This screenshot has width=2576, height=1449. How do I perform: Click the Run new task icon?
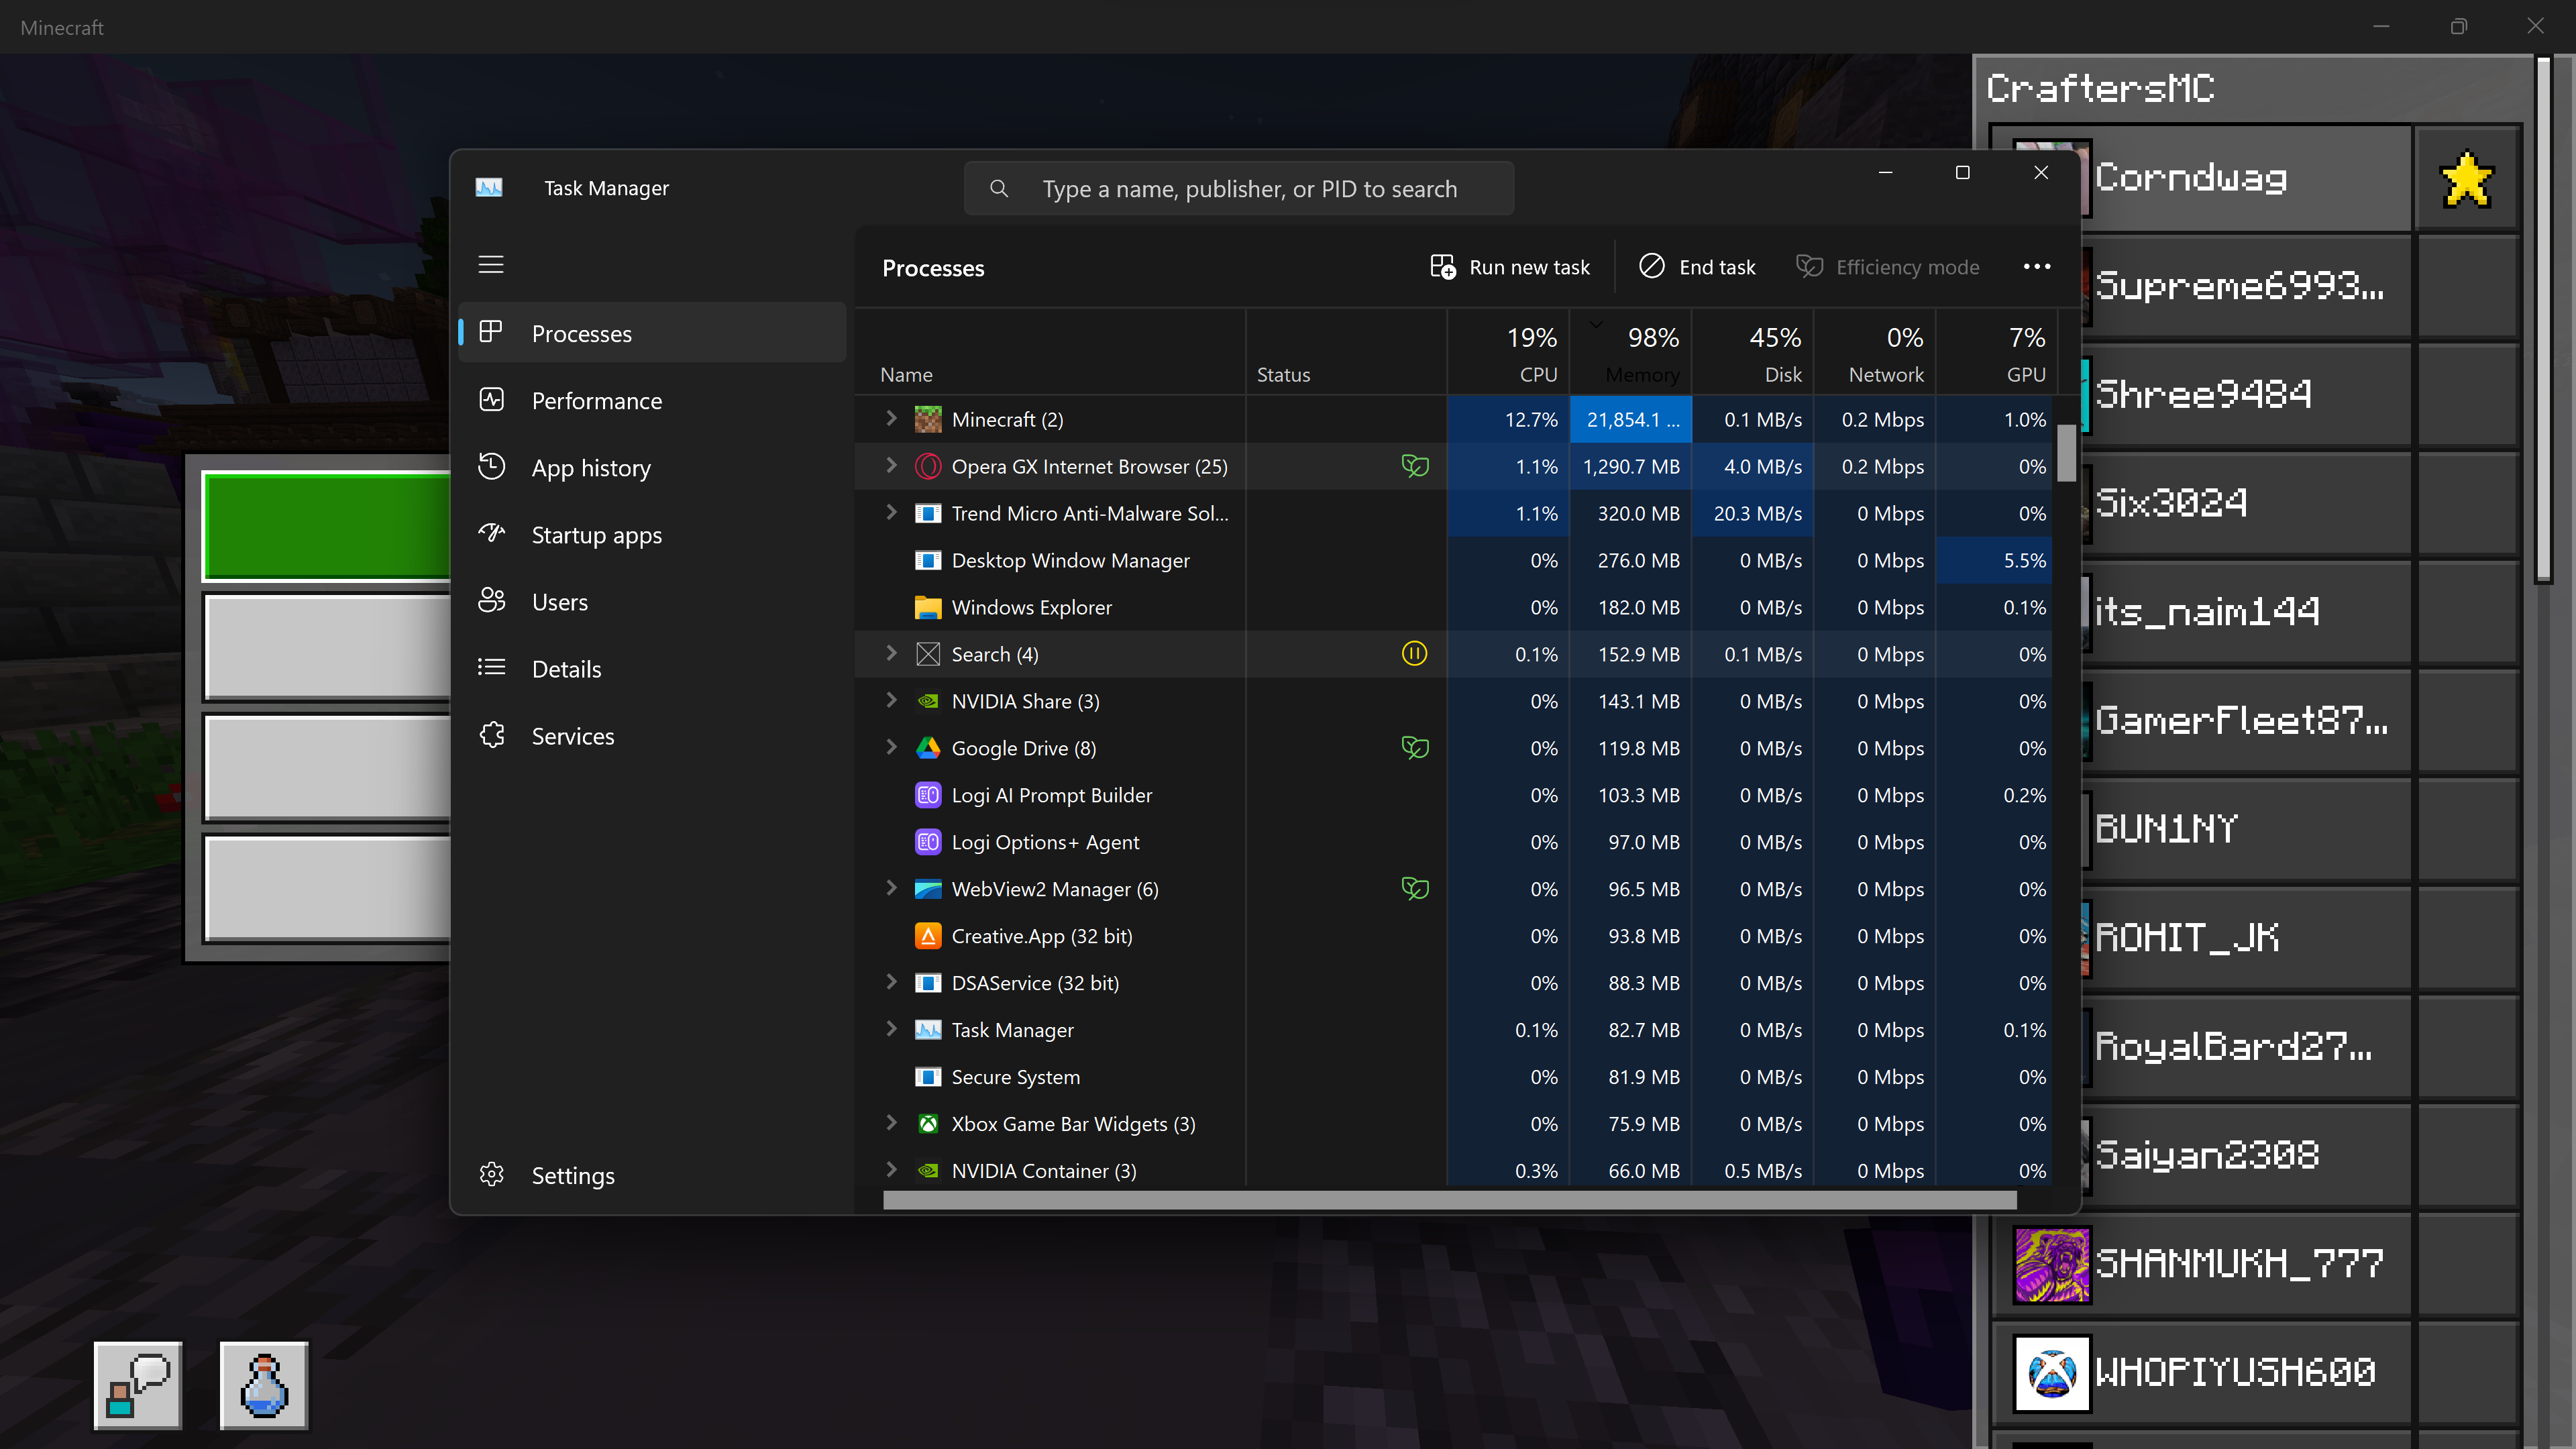(1442, 267)
